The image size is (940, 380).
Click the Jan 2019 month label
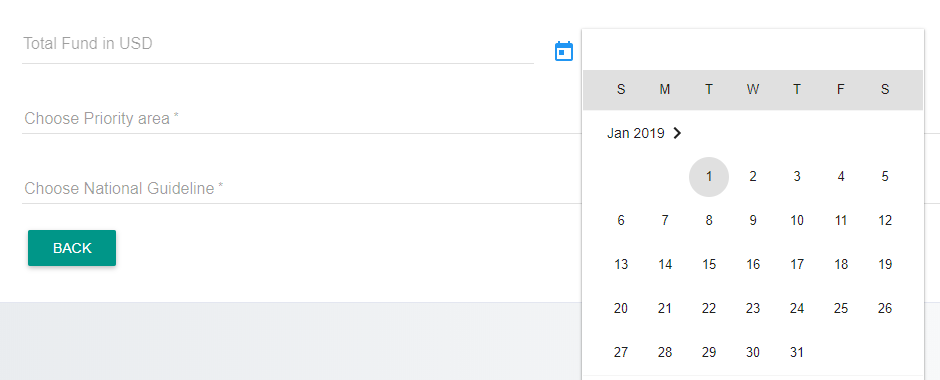click(x=635, y=133)
